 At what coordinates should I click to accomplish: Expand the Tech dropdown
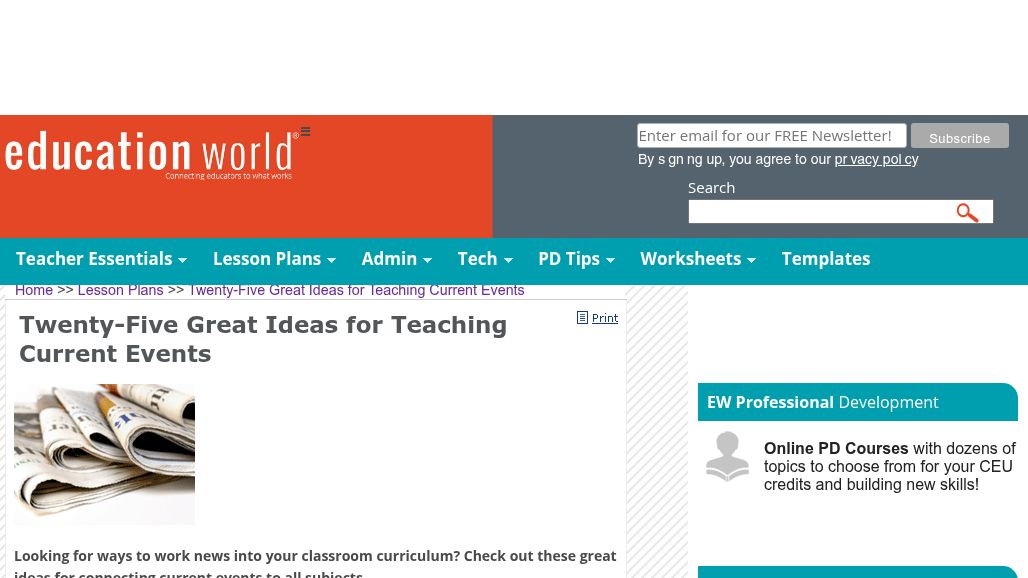pos(477,258)
